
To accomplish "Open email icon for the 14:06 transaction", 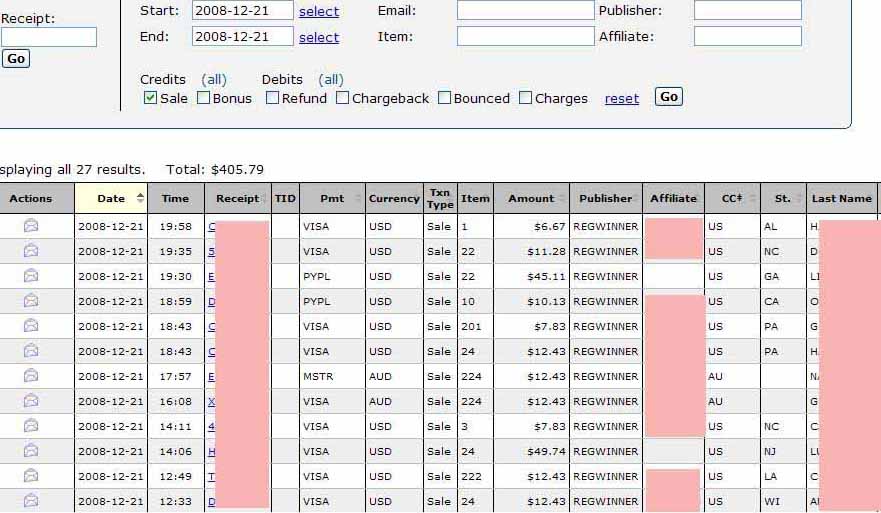I will point(31,451).
